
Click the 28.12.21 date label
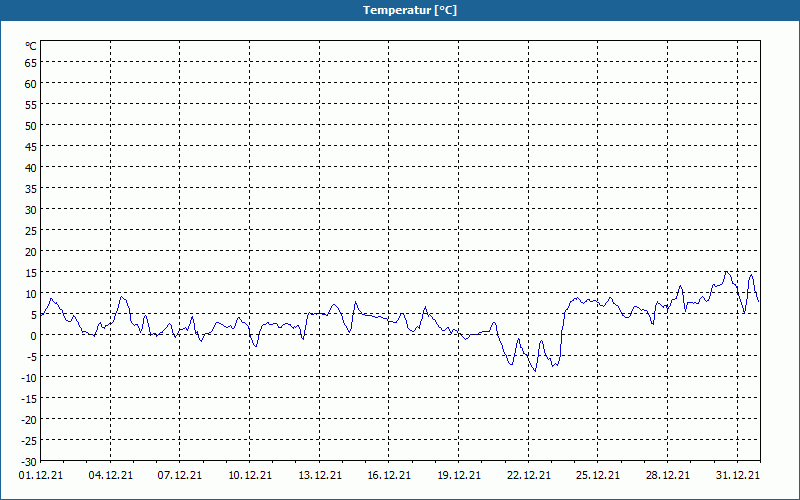pyautogui.click(x=667, y=475)
